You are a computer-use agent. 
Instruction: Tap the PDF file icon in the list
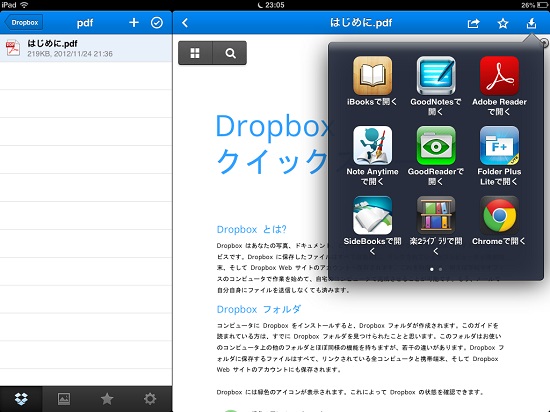(x=13, y=48)
